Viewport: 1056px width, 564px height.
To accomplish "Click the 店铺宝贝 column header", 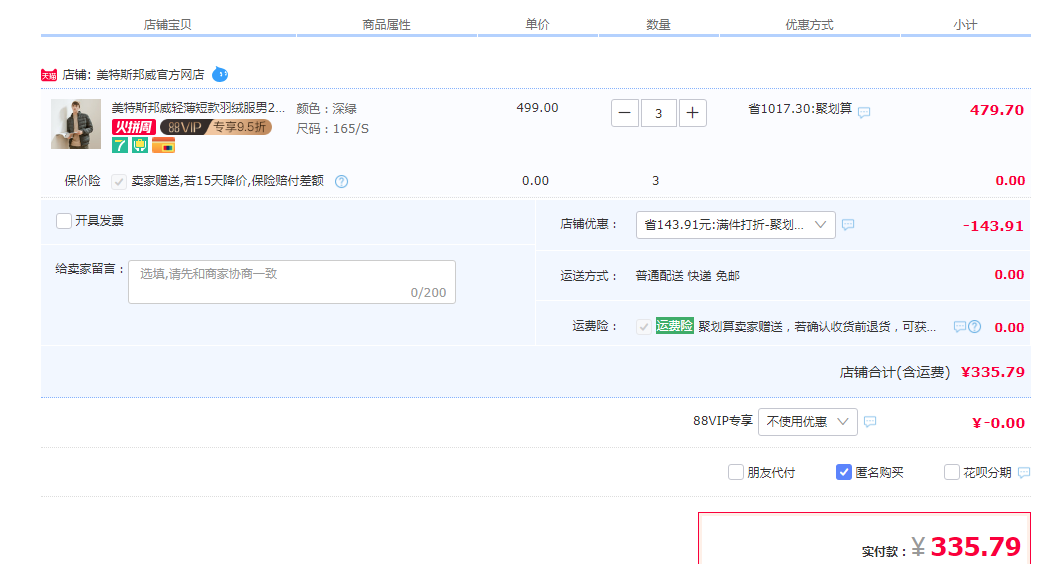I will pos(168,25).
